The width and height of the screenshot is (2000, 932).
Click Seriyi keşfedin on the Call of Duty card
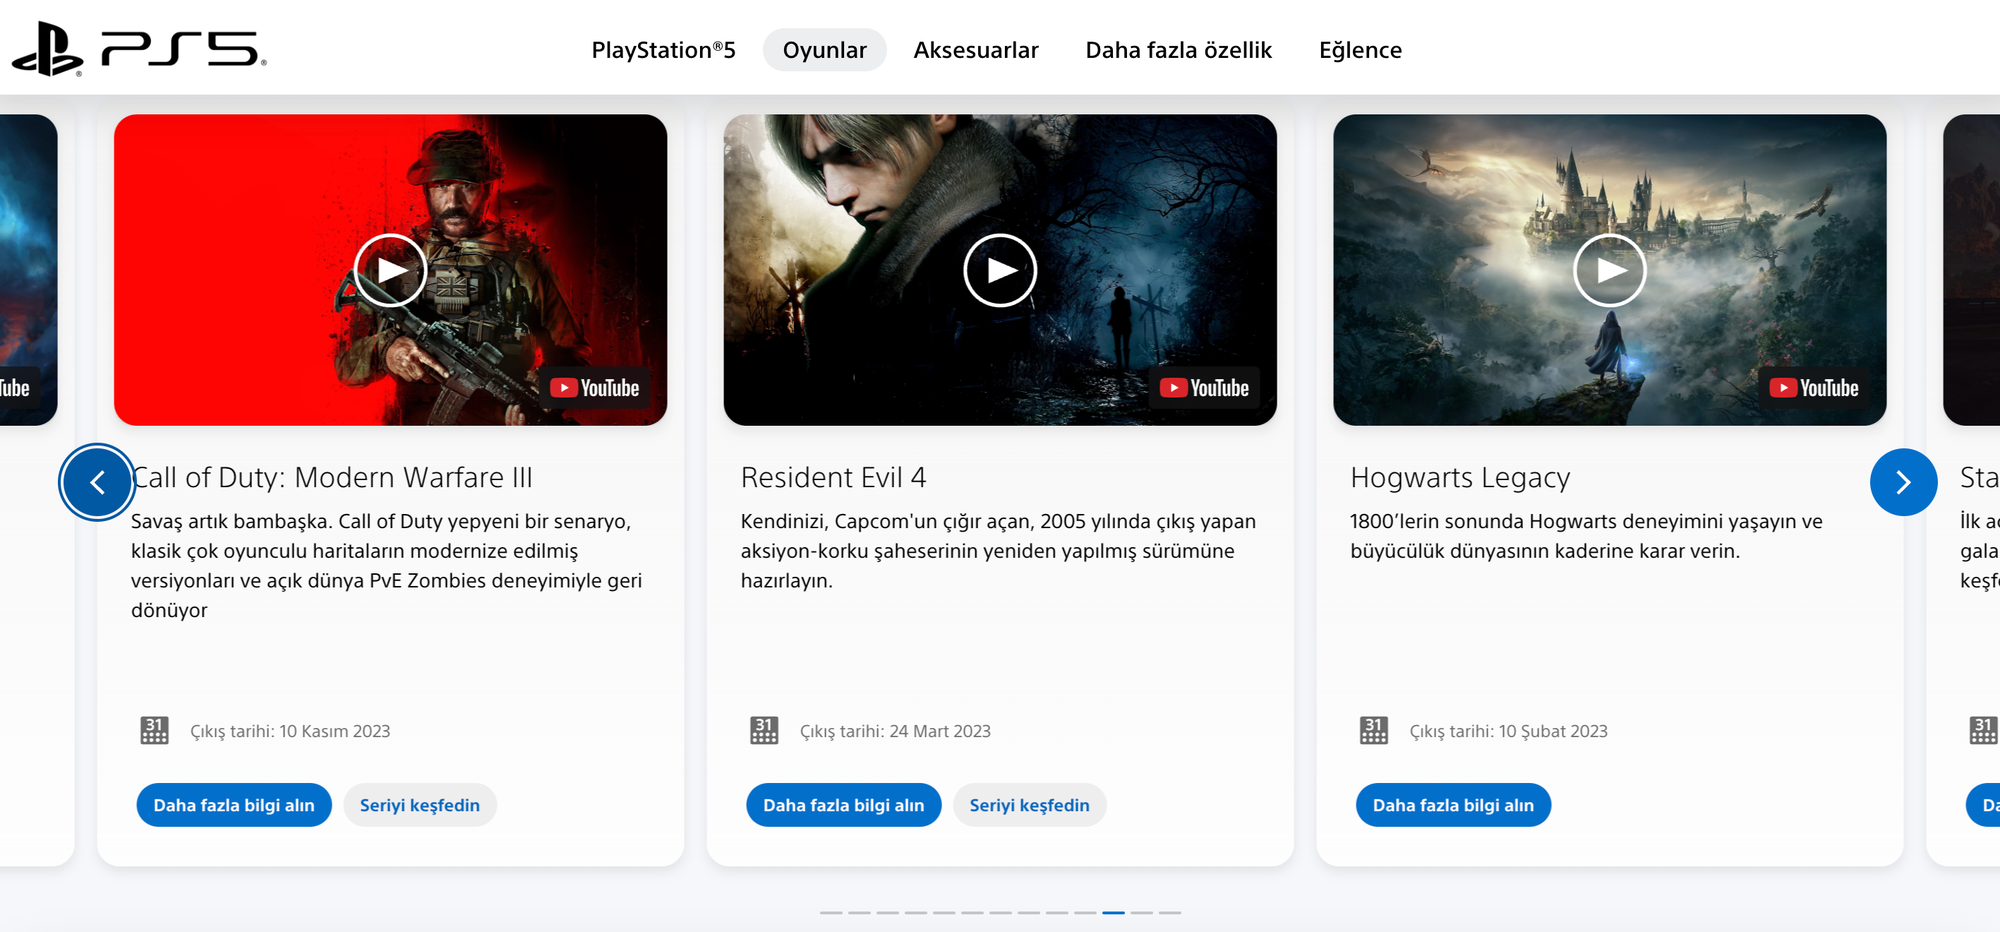pyautogui.click(x=420, y=805)
